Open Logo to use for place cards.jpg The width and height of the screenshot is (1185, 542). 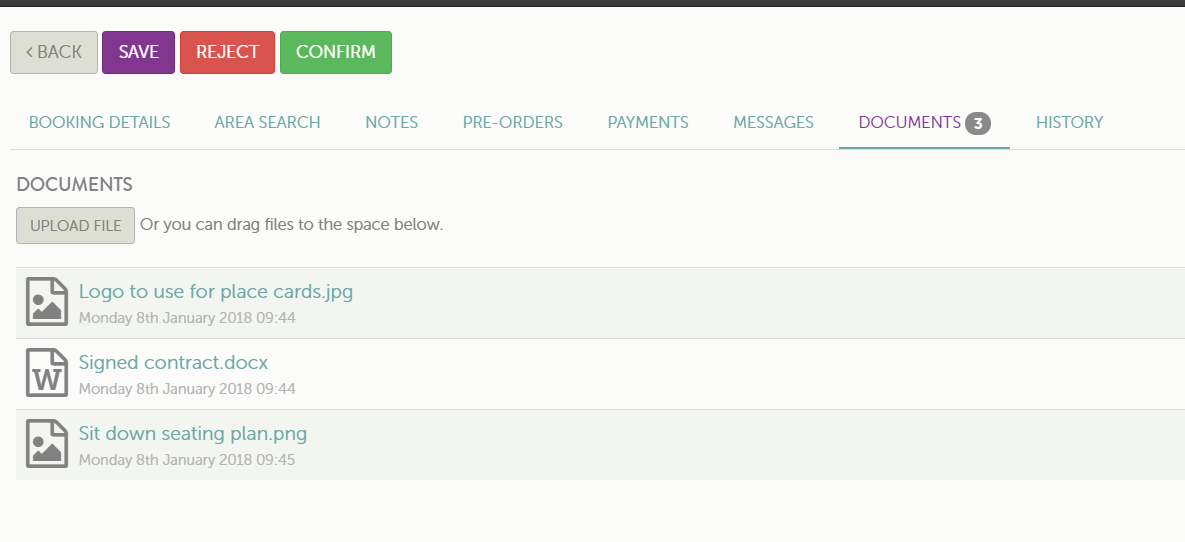[x=215, y=292]
